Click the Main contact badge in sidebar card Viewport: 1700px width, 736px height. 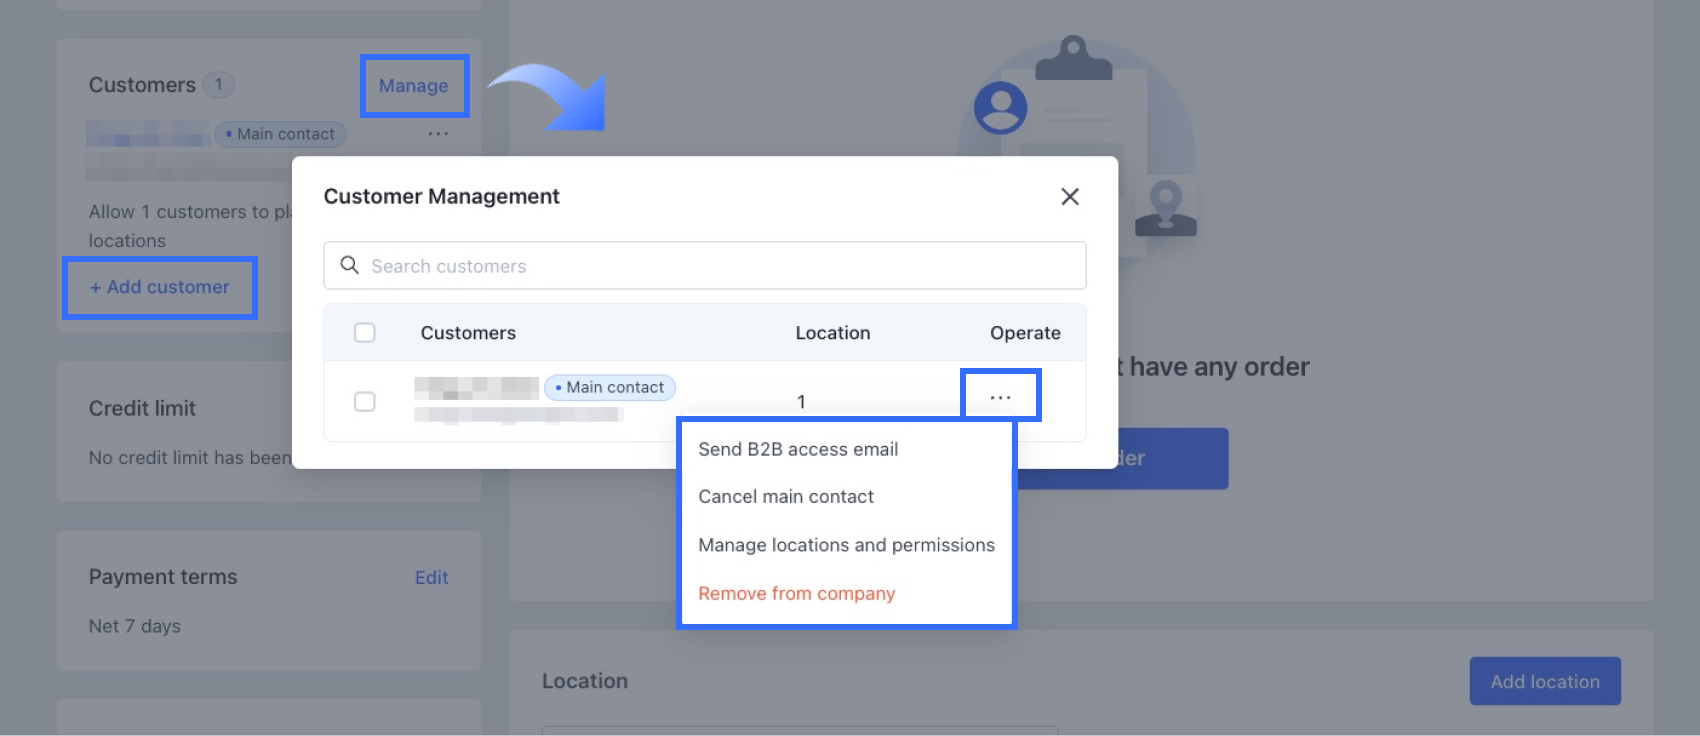click(281, 134)
